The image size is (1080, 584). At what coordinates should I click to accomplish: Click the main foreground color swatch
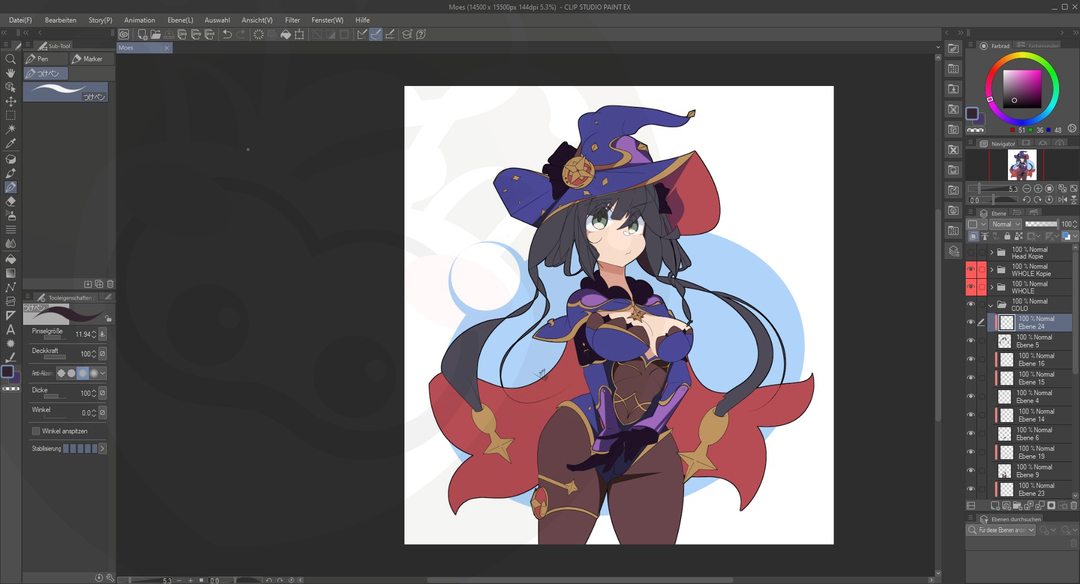[972, 114]
